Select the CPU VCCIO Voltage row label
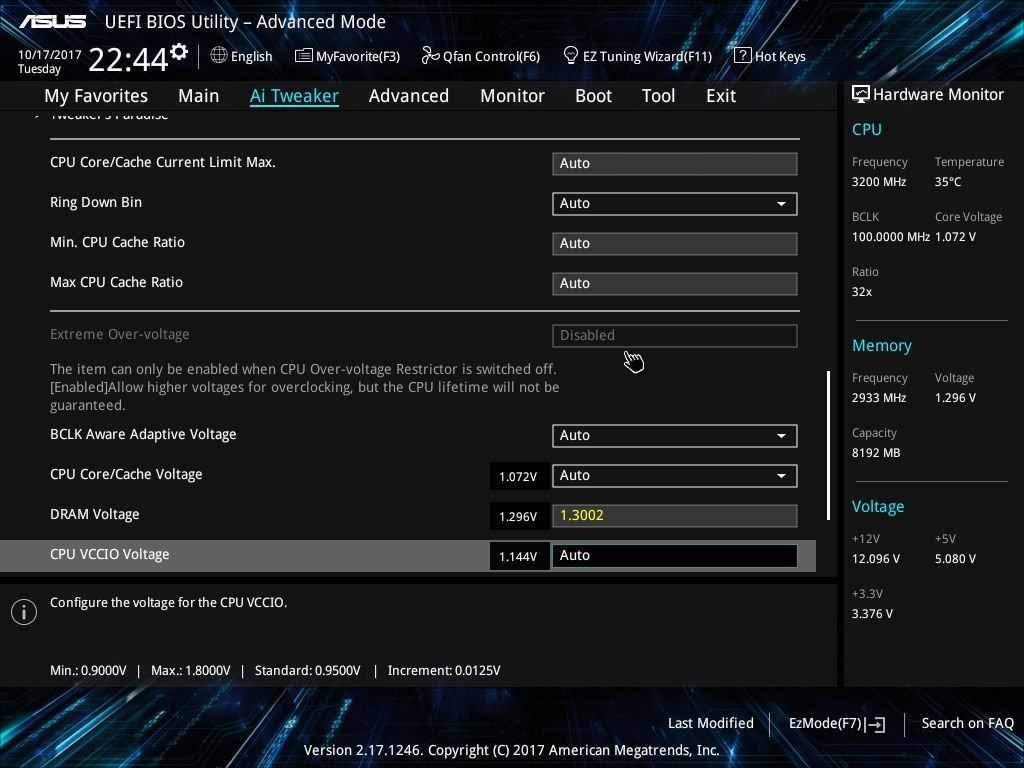1024x768 pixels. pos(110,554)
